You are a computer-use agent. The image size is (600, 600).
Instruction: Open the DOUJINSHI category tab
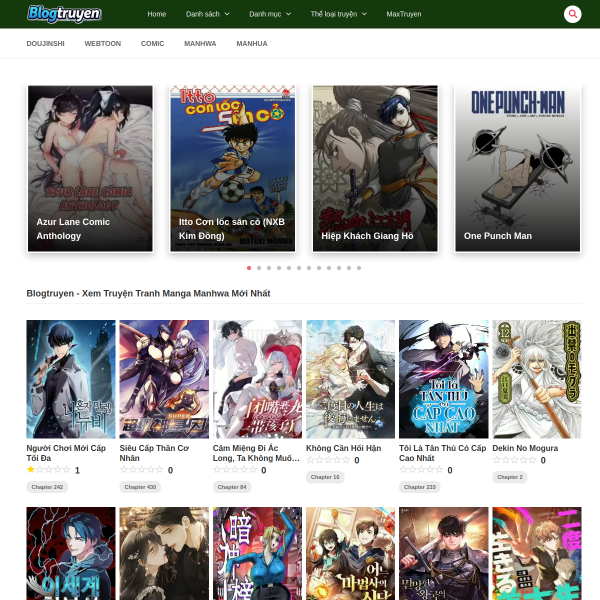pyautogui.click(x=46, y=44)
